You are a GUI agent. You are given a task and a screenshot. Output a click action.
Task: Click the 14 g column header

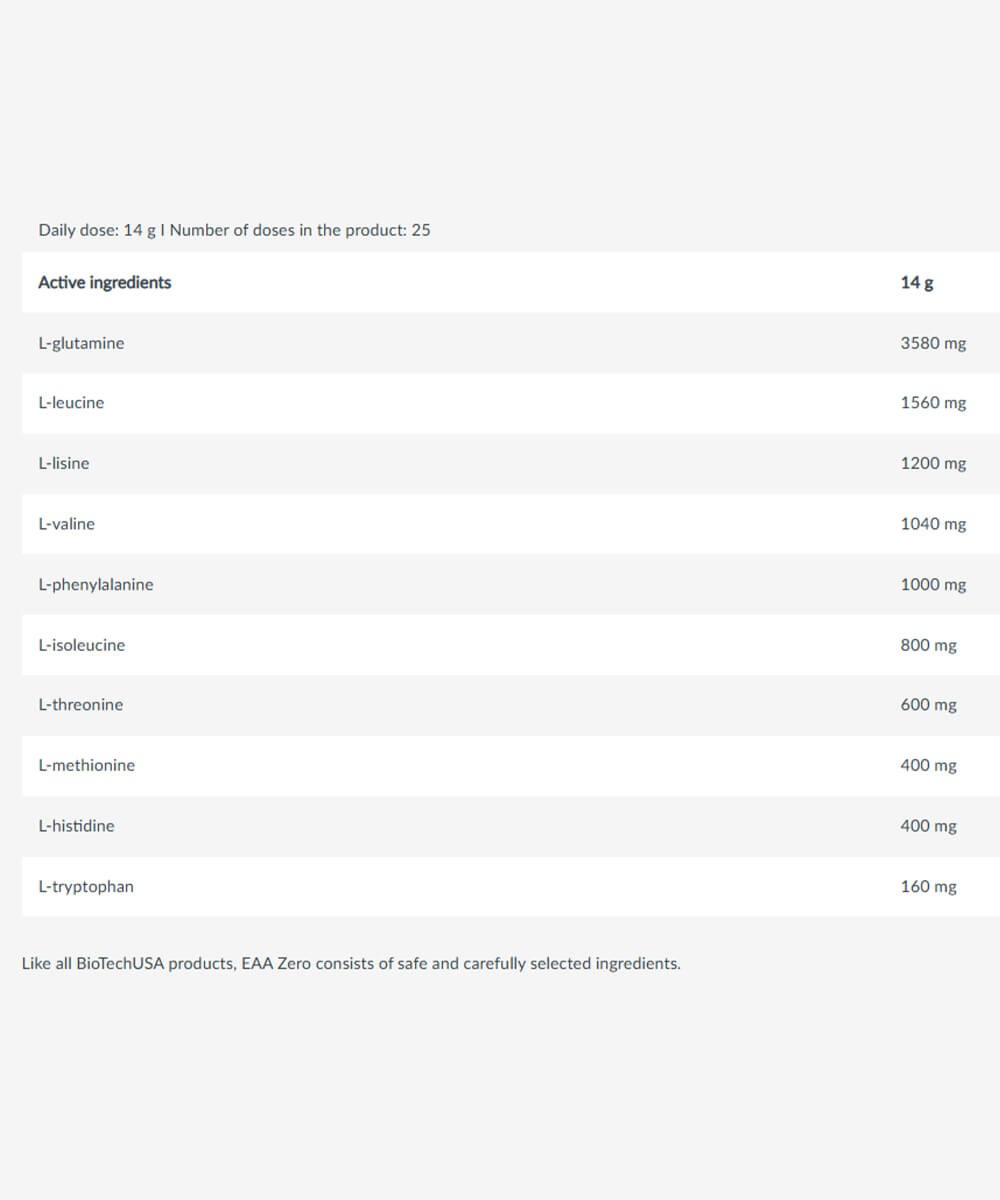(917, 282)
